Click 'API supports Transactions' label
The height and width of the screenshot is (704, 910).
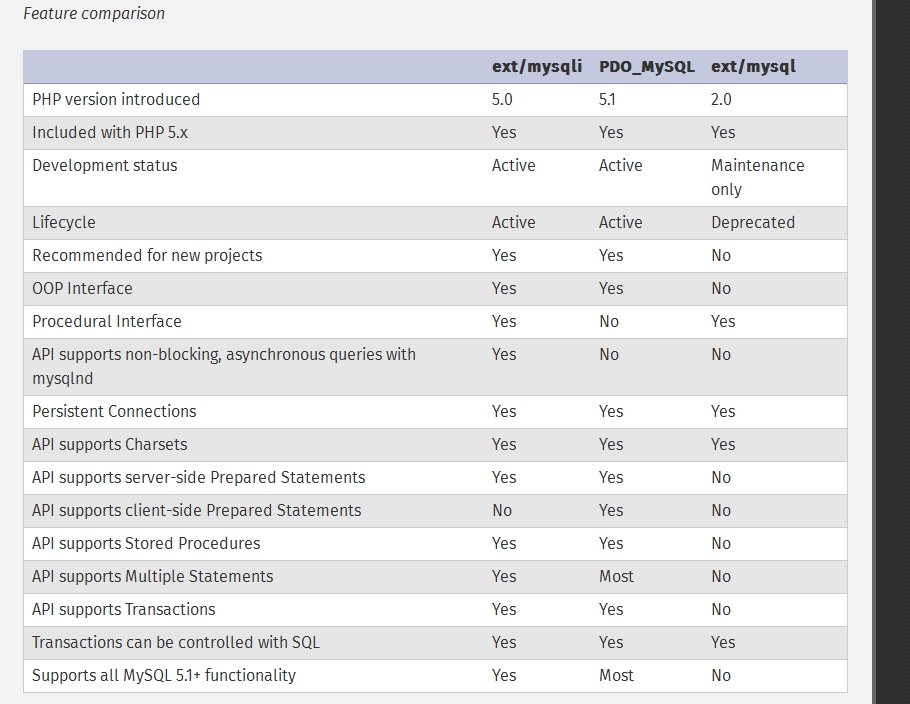[x=124, y=611]
